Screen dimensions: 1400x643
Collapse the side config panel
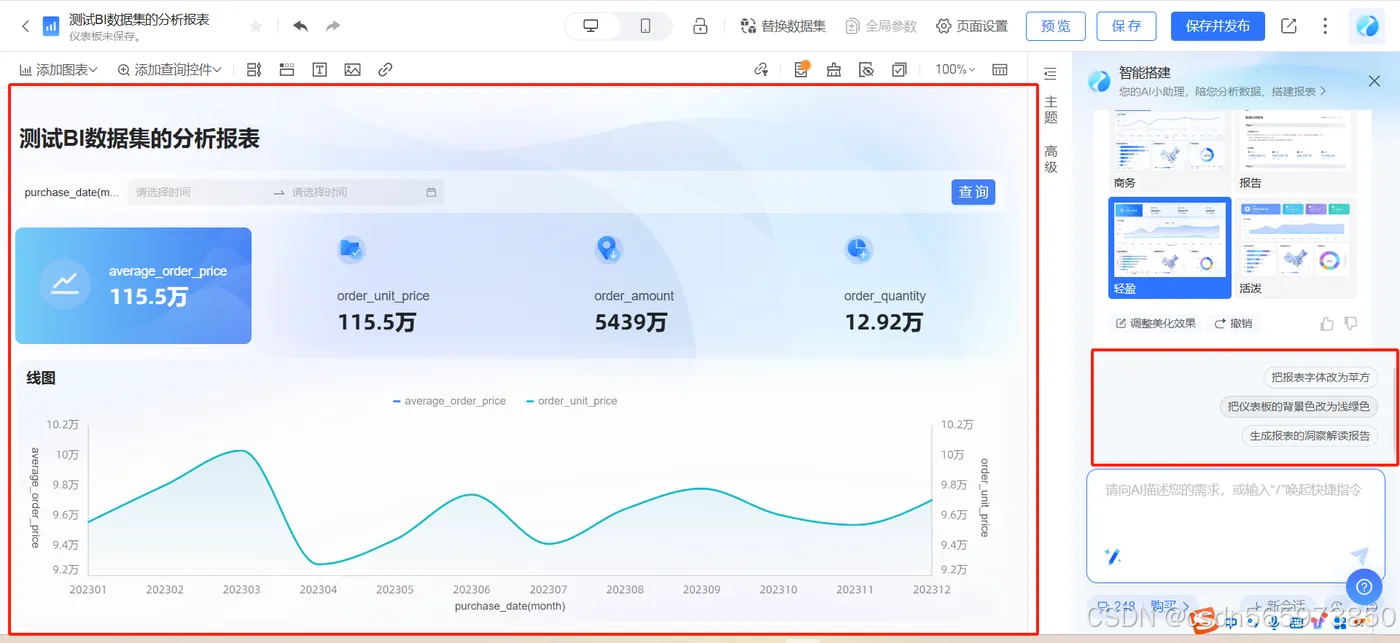(1050, 74)
